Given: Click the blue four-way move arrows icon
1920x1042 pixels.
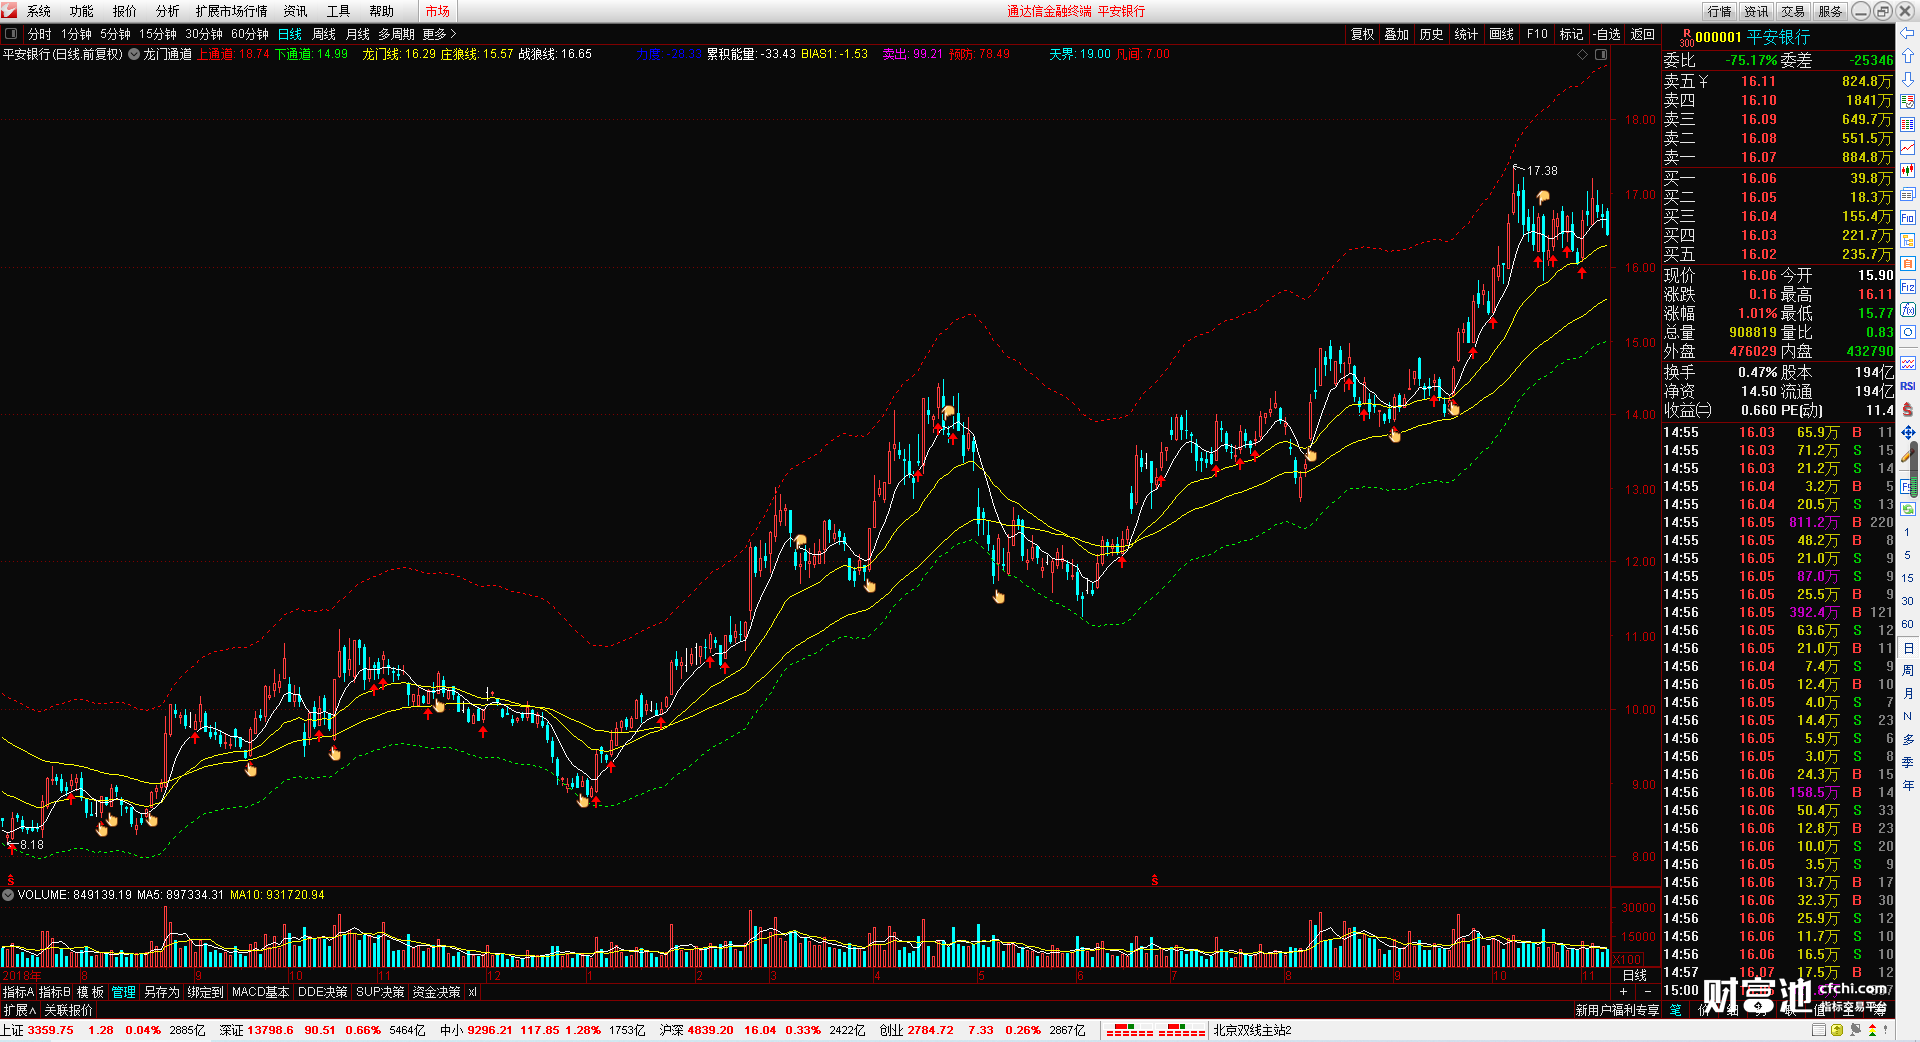Looking at the screenshot, I should [1908, 432].
